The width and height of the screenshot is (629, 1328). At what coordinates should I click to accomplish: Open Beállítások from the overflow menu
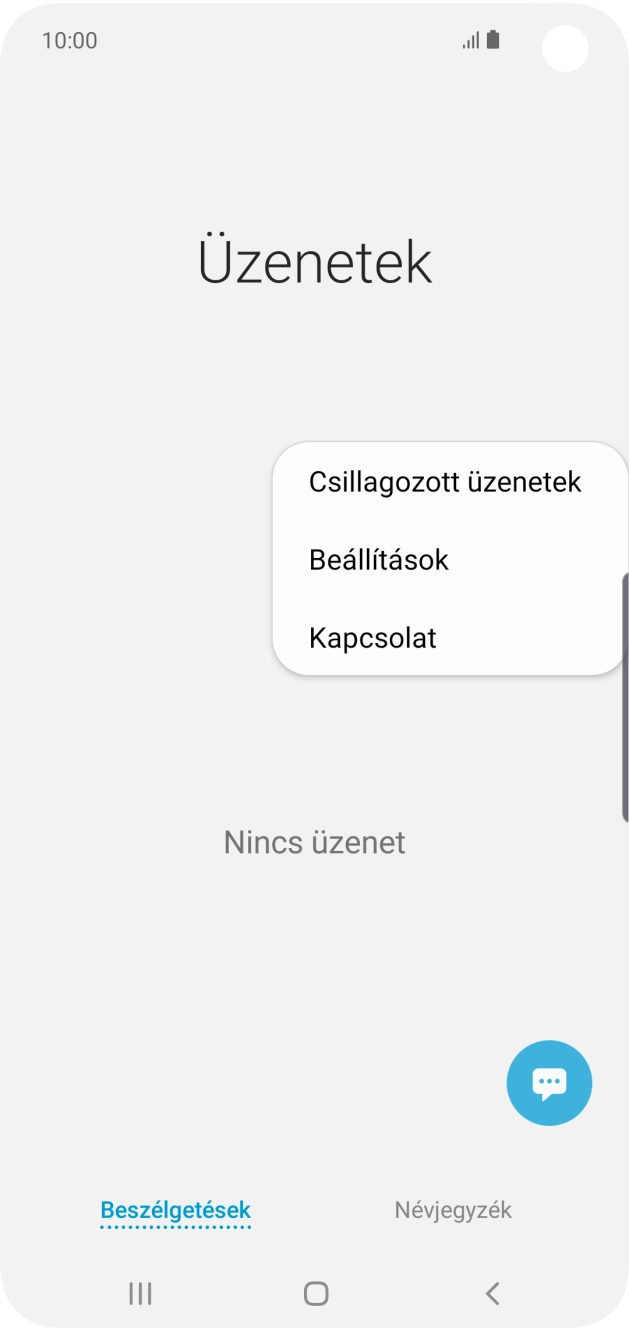coord(378,560)
